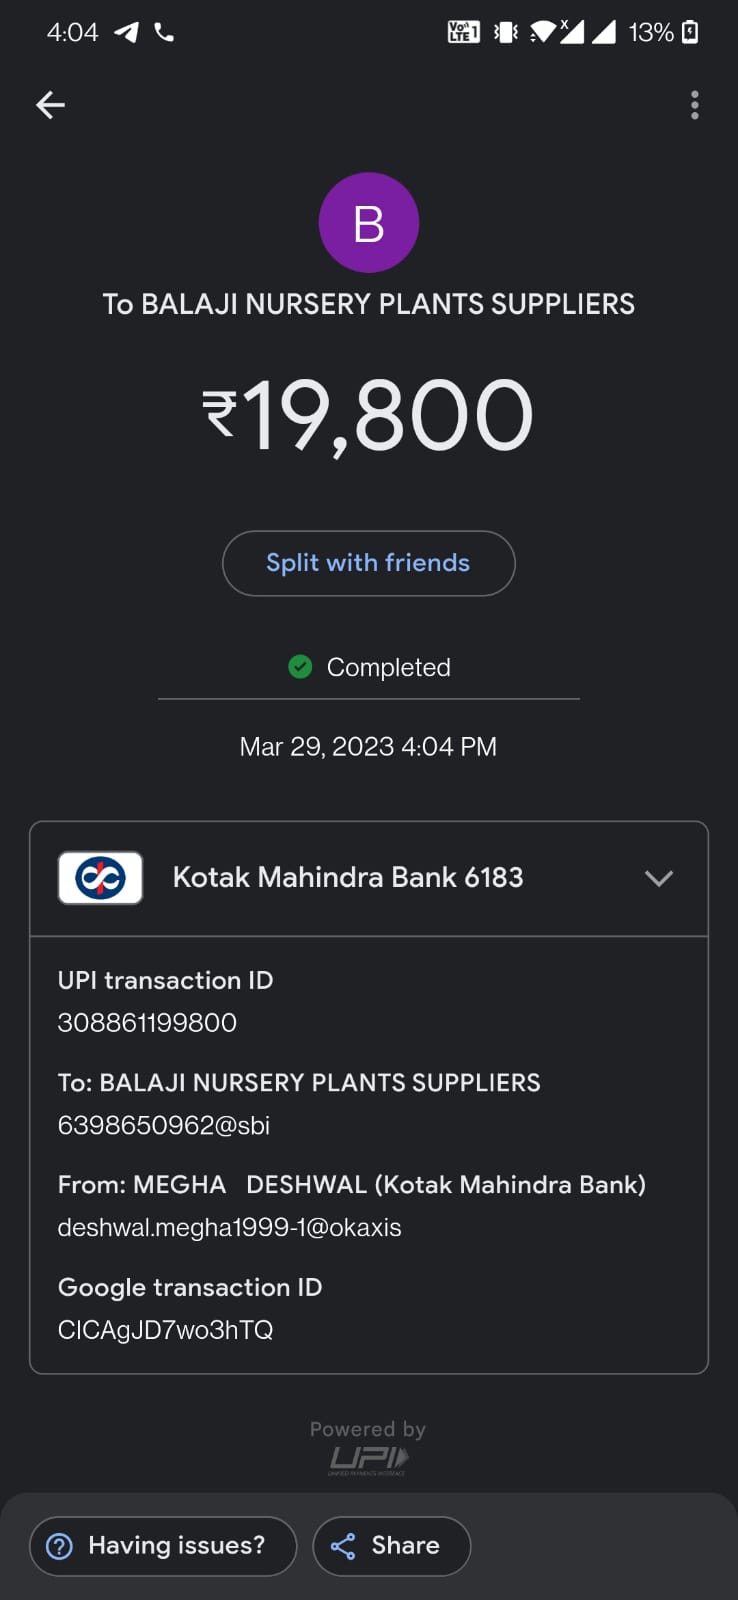This screenshot has height=1600, width=738.
Task: Tap the battery icon in status bar
Action: click(x=690, y=33)
